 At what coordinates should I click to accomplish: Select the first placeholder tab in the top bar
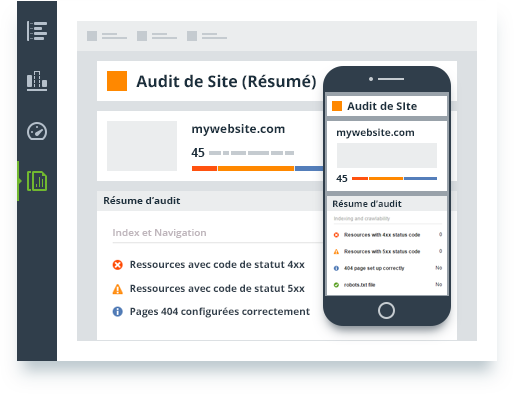107,36
